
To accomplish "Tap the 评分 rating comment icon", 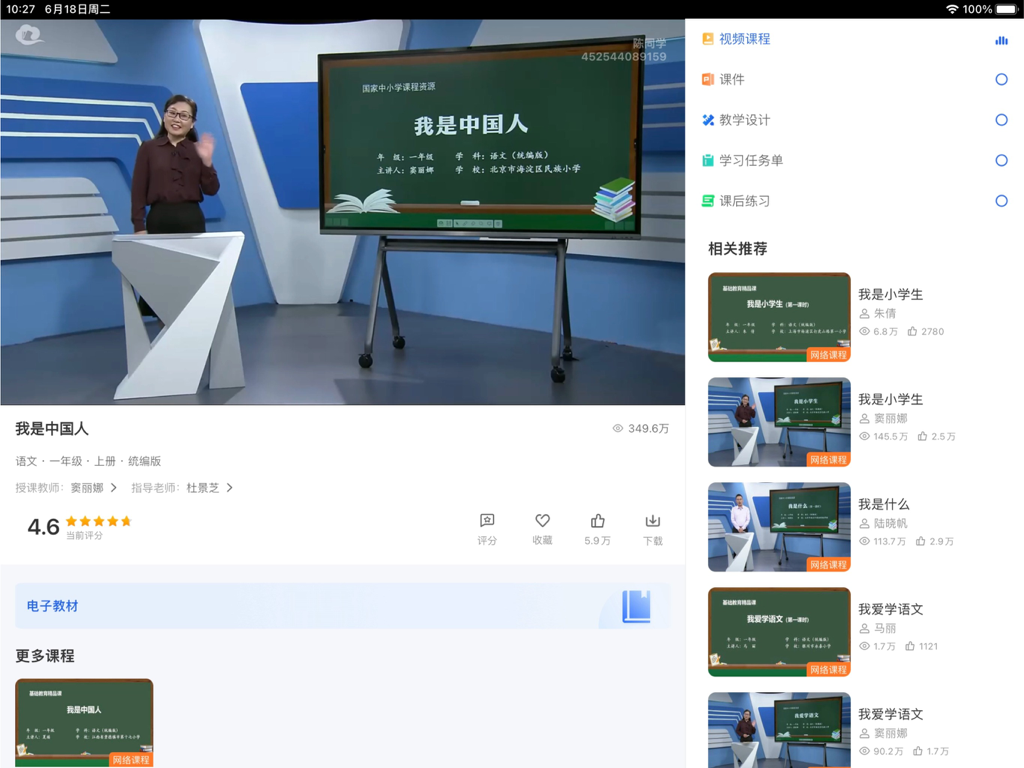I will [487, 521].
